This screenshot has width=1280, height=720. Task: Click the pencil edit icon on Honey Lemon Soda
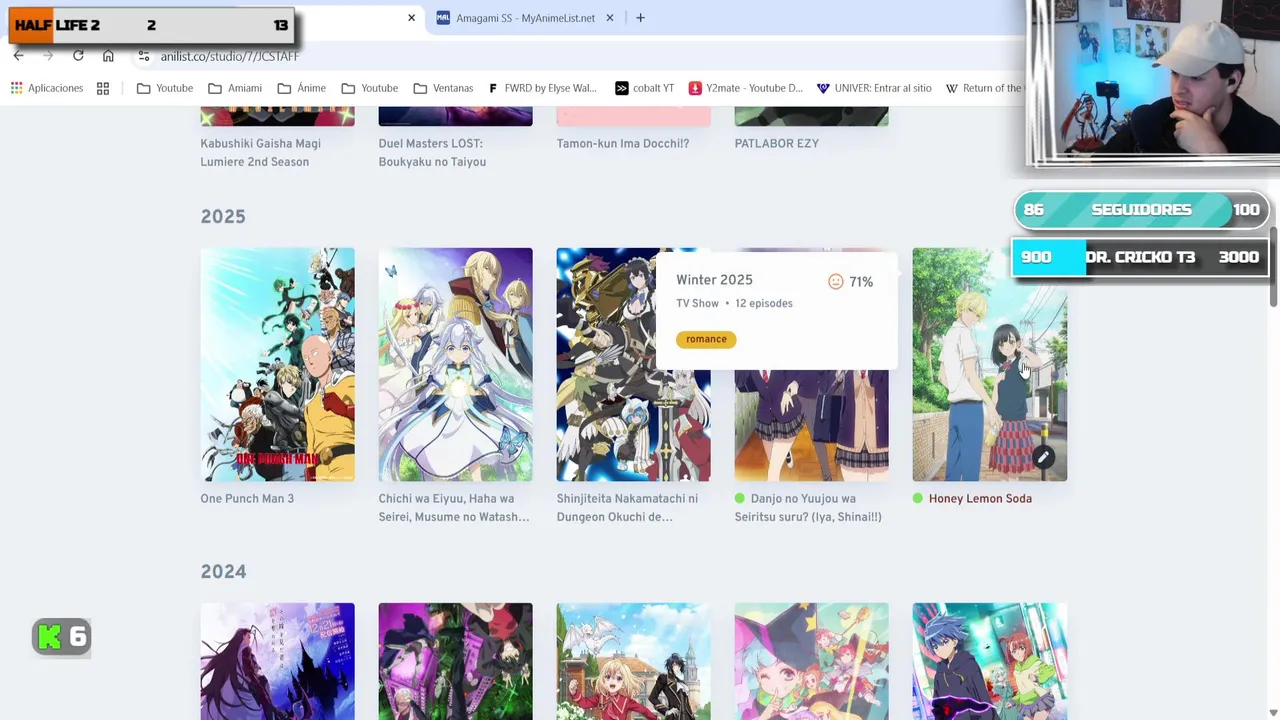(x=1043, y=457)
